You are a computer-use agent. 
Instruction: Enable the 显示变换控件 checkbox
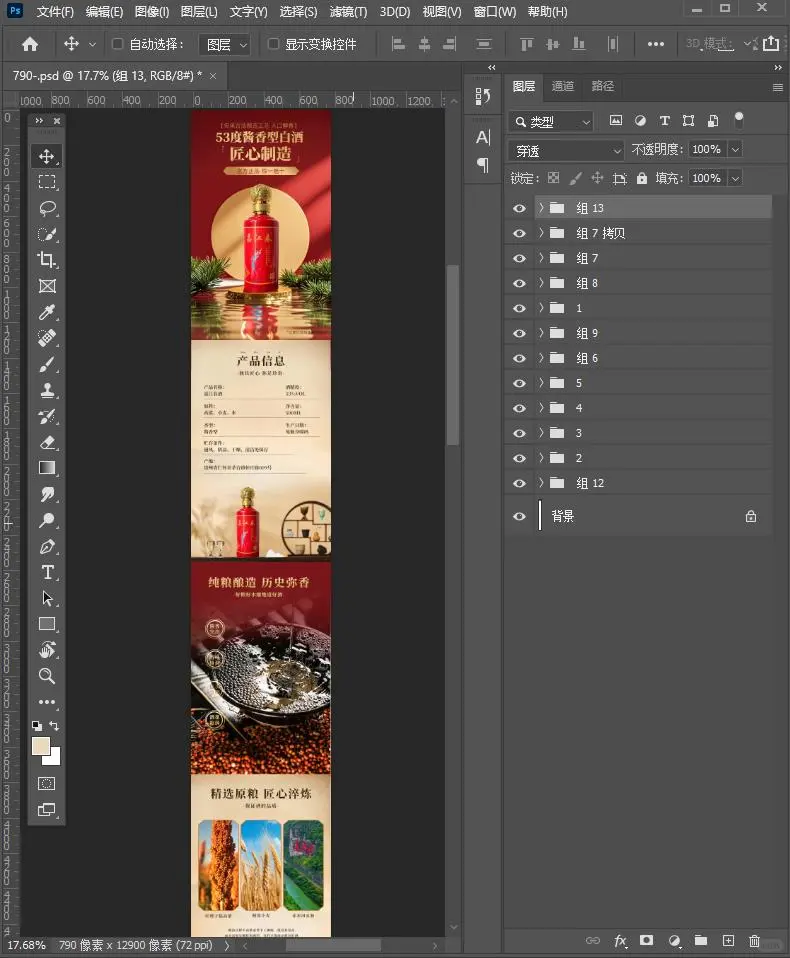tap(273, 44)
